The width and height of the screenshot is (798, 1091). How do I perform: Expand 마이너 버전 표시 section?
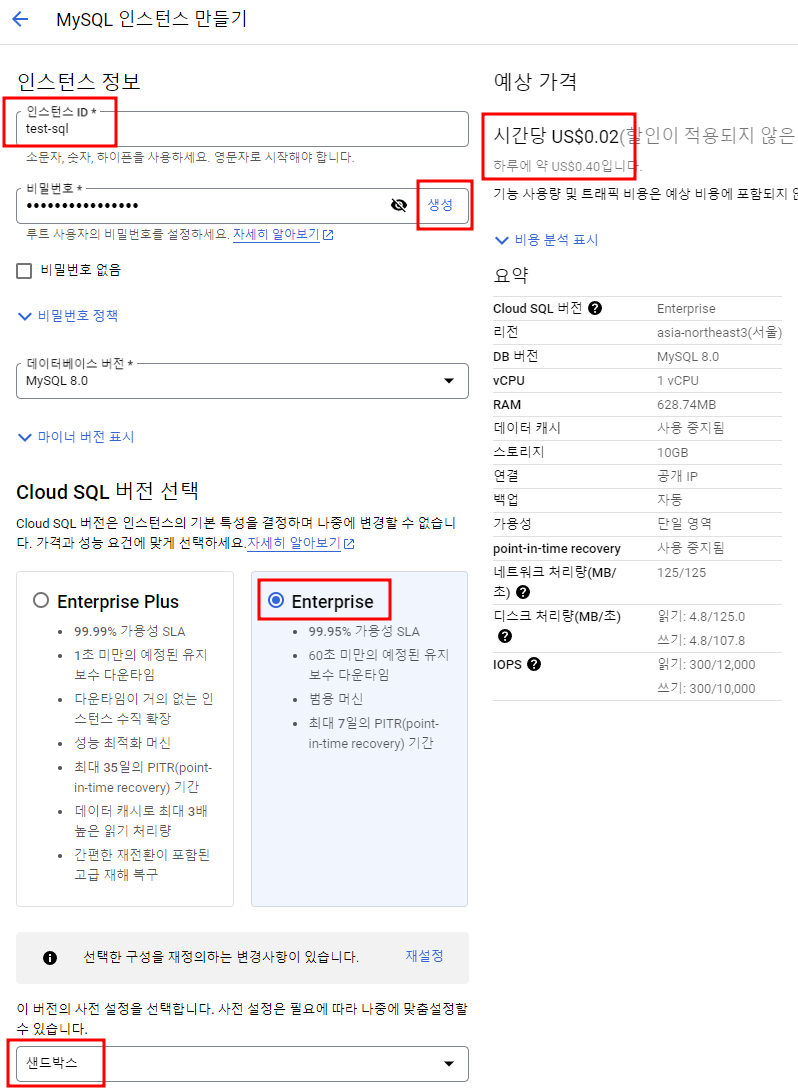point(76,437)
